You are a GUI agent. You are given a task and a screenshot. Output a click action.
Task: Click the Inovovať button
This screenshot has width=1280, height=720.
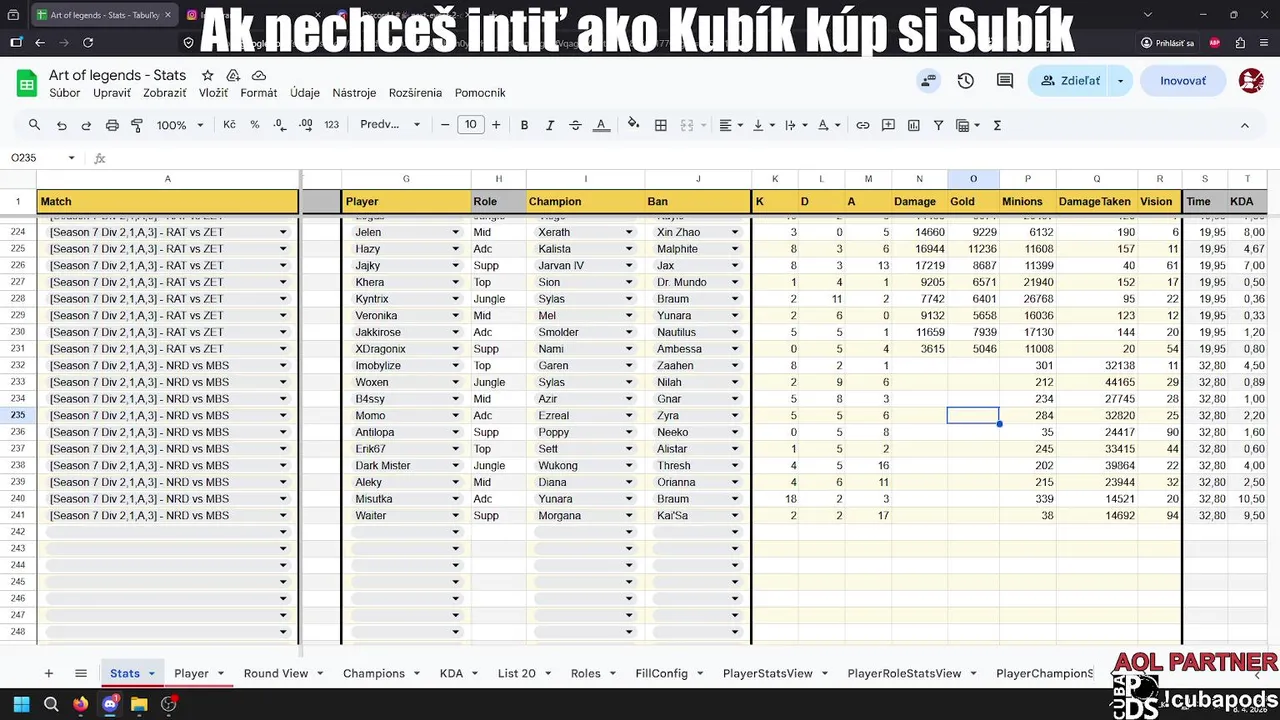(1183, 81)
